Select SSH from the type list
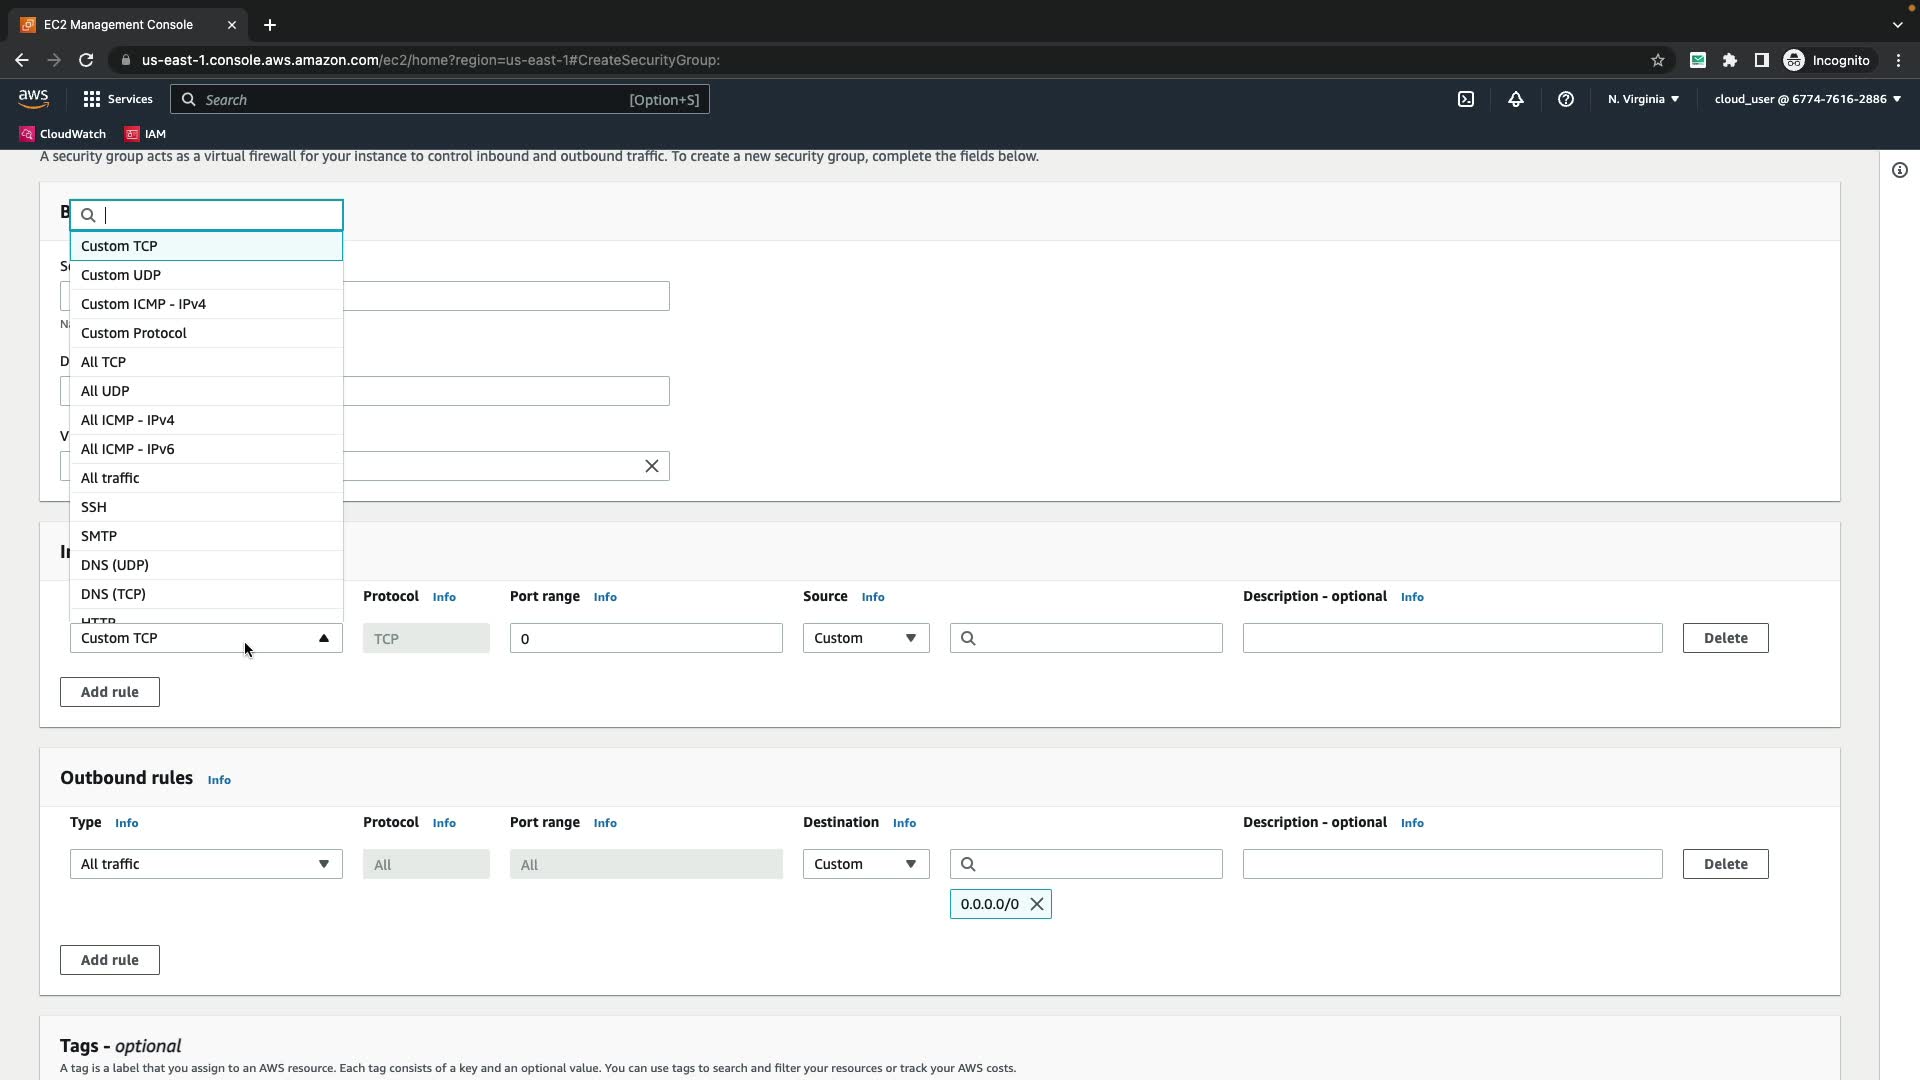Image resolution: width=1920 pixels, height=1080 pixels. 94,507
